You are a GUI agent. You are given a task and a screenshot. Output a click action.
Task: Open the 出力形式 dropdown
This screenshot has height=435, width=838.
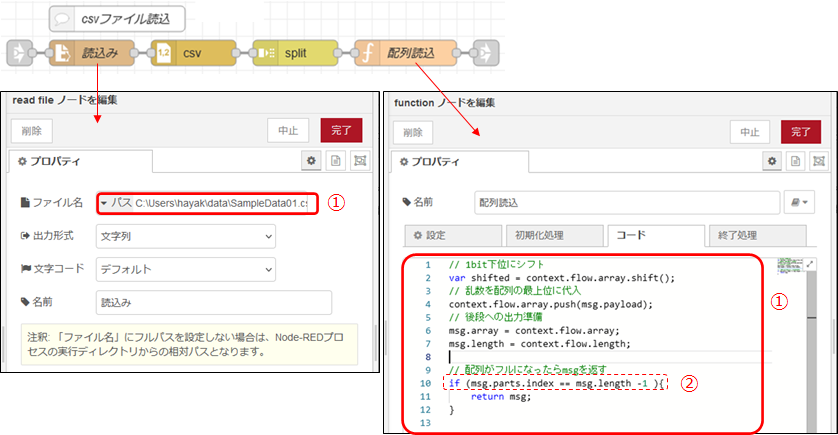185,236
